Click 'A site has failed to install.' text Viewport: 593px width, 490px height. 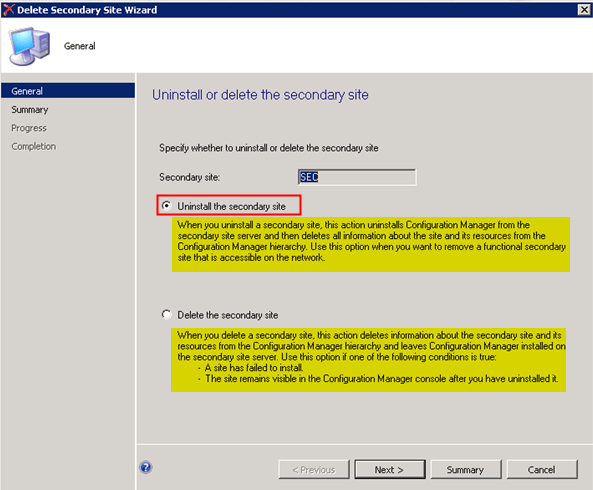click(x=254, y=368)
